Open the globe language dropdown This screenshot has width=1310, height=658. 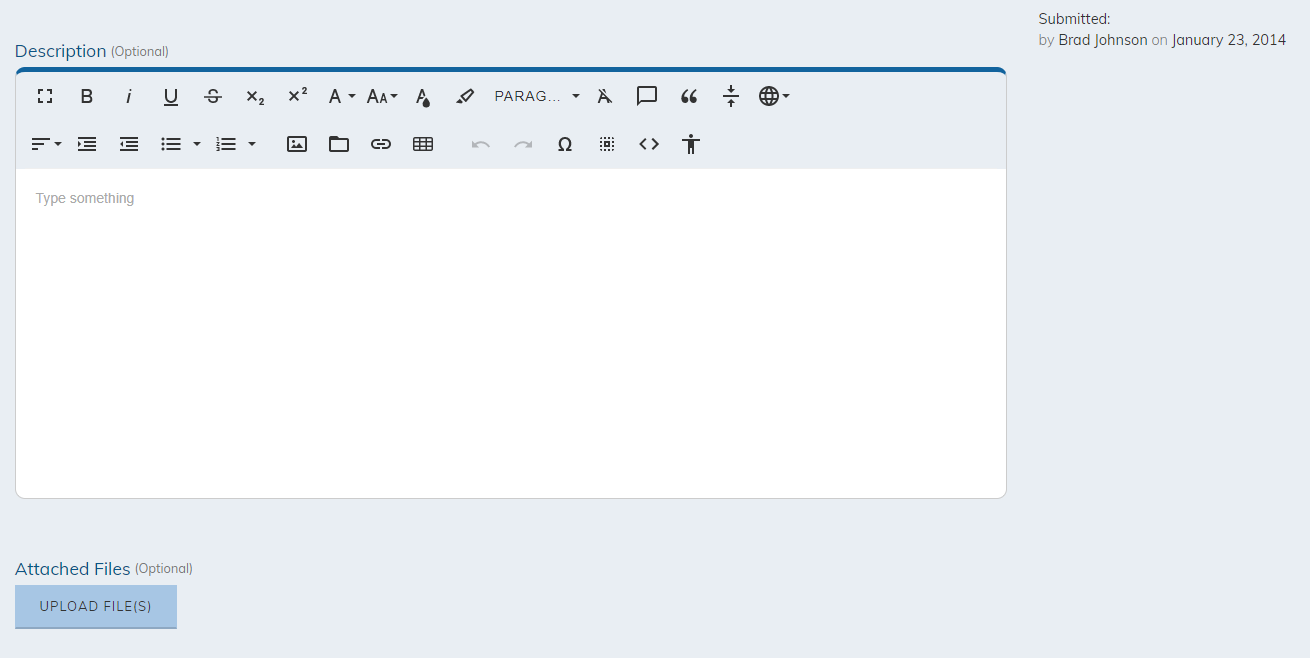774,96
